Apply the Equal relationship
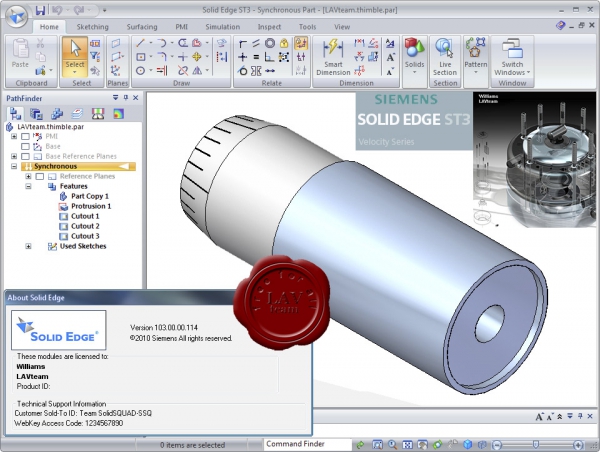 coord(256,57)
